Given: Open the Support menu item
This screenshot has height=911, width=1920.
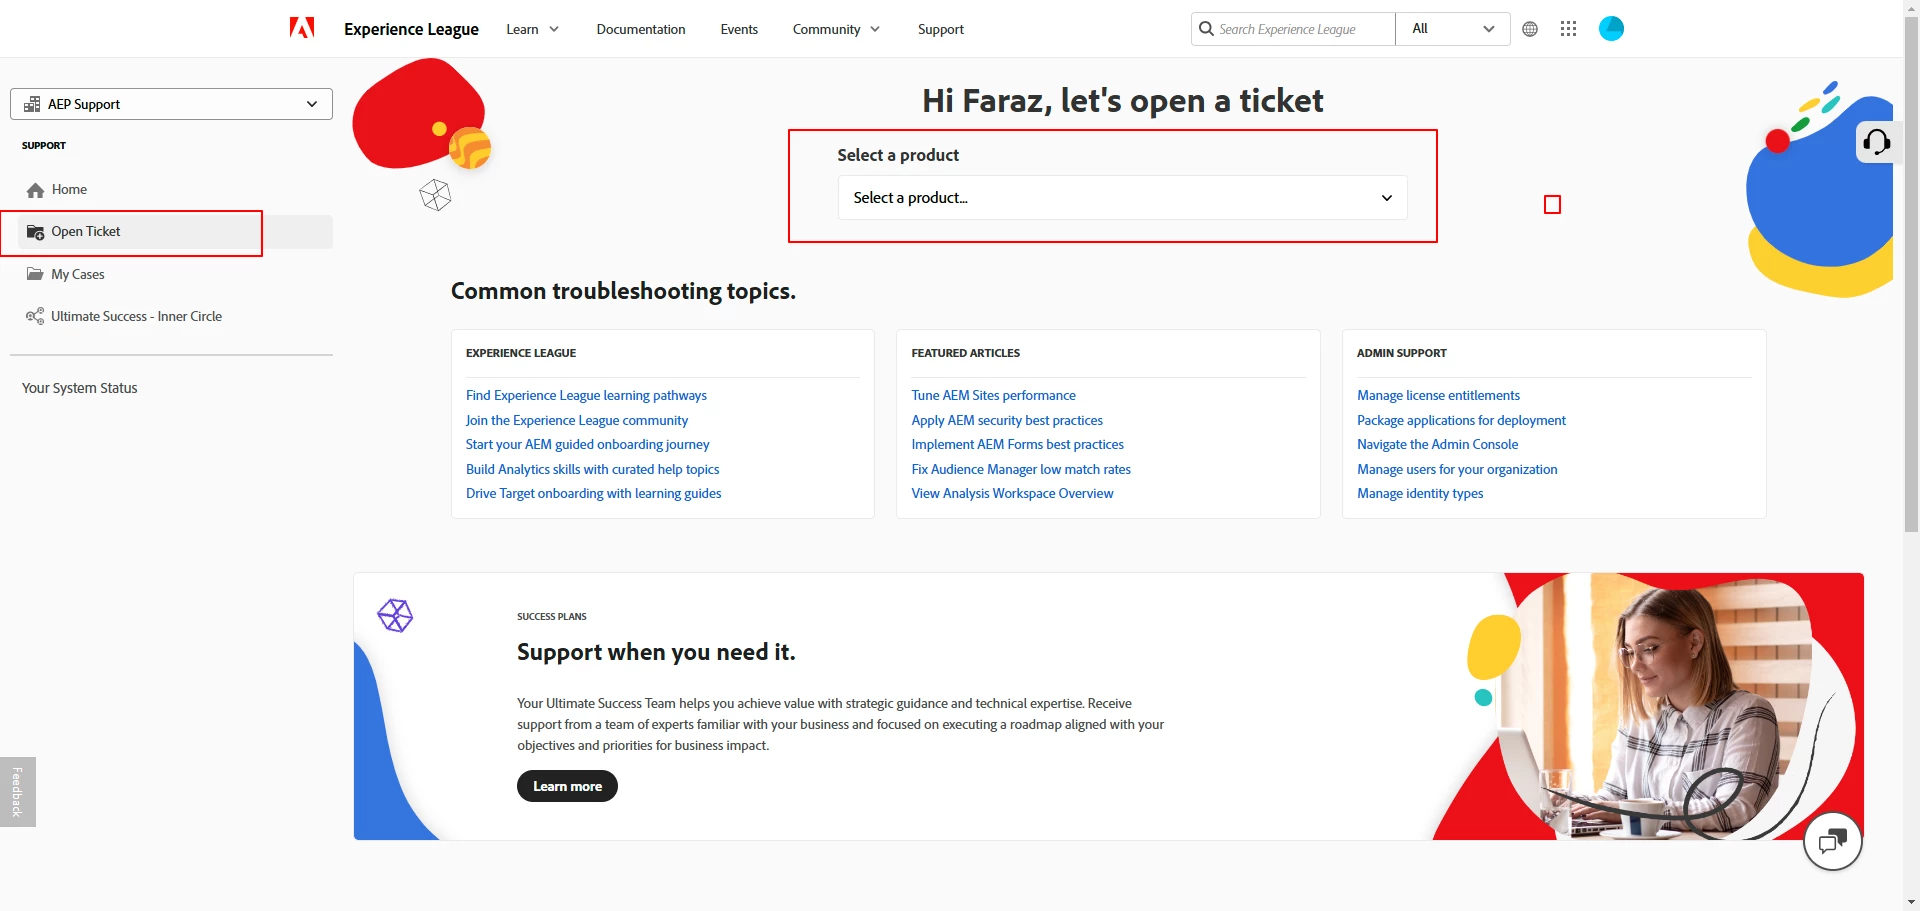Looking at the screenshot, I should (x=941, y=29).
